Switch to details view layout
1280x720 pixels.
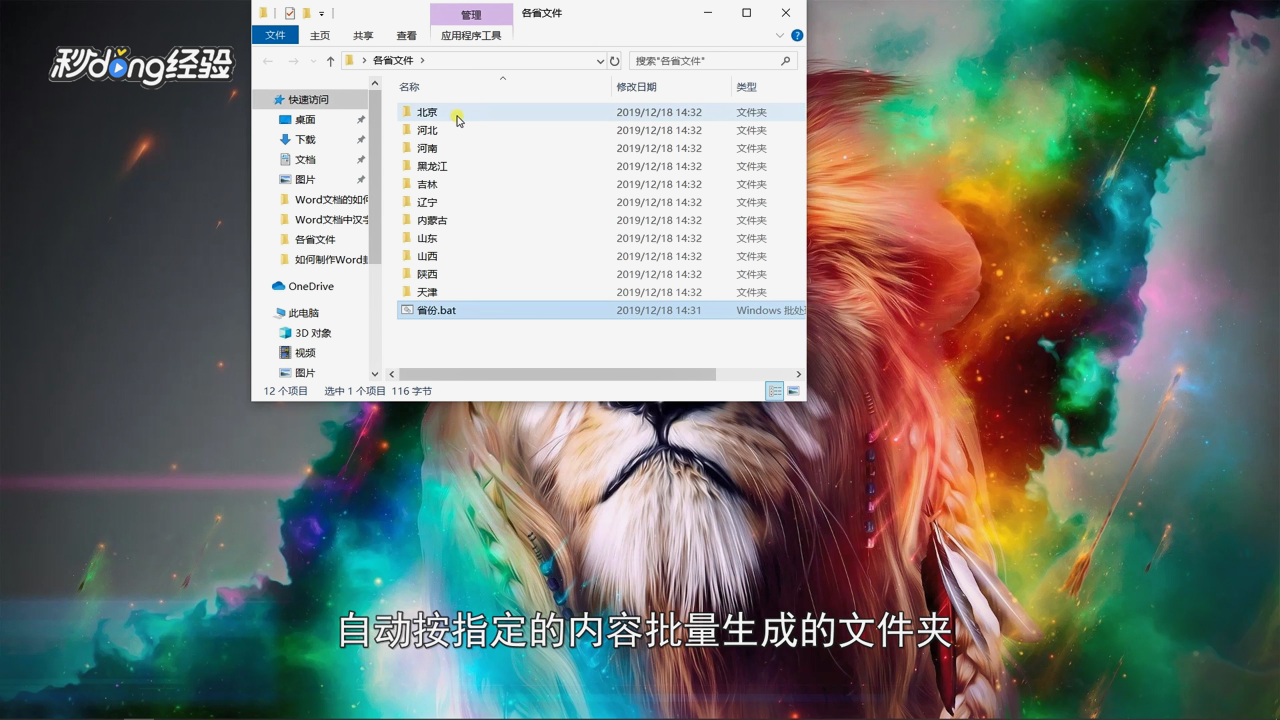click(x=774, y=391)
